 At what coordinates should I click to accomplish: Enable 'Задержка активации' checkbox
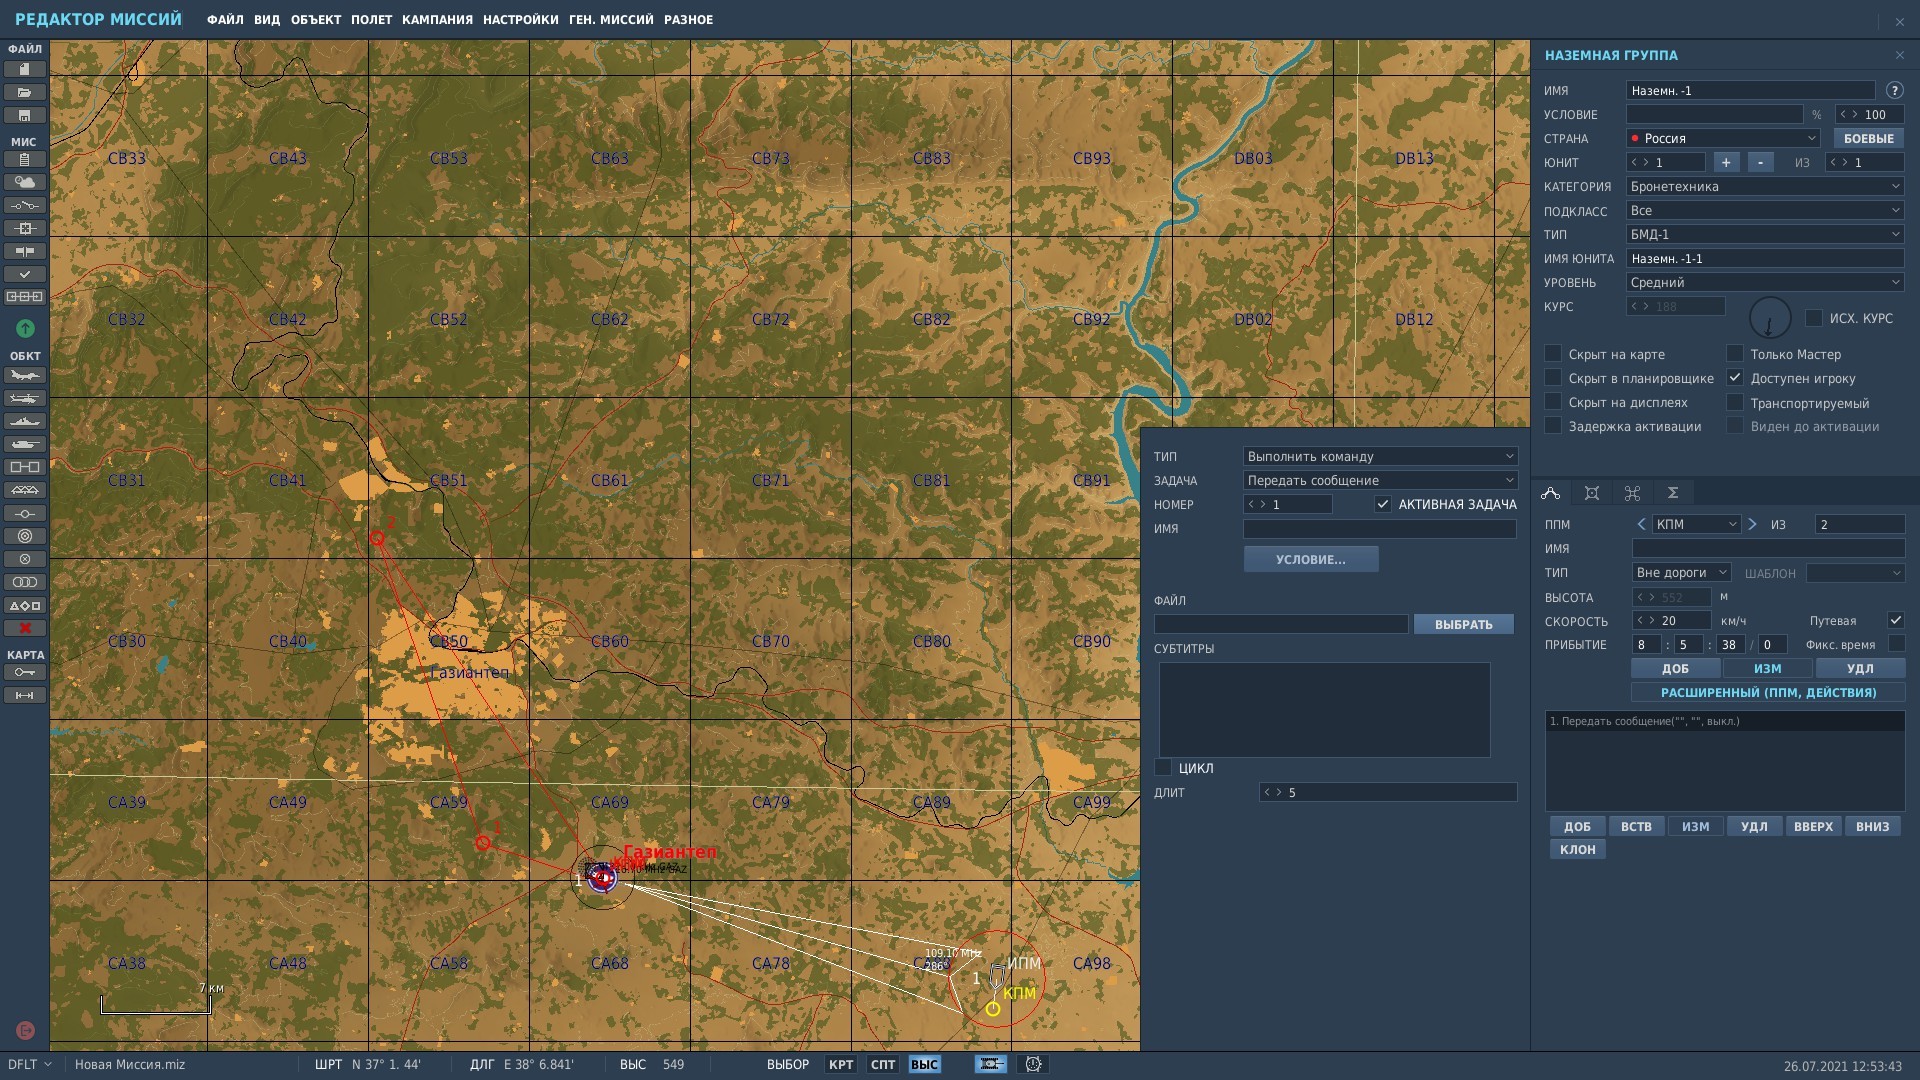[x=1553, y=426]
